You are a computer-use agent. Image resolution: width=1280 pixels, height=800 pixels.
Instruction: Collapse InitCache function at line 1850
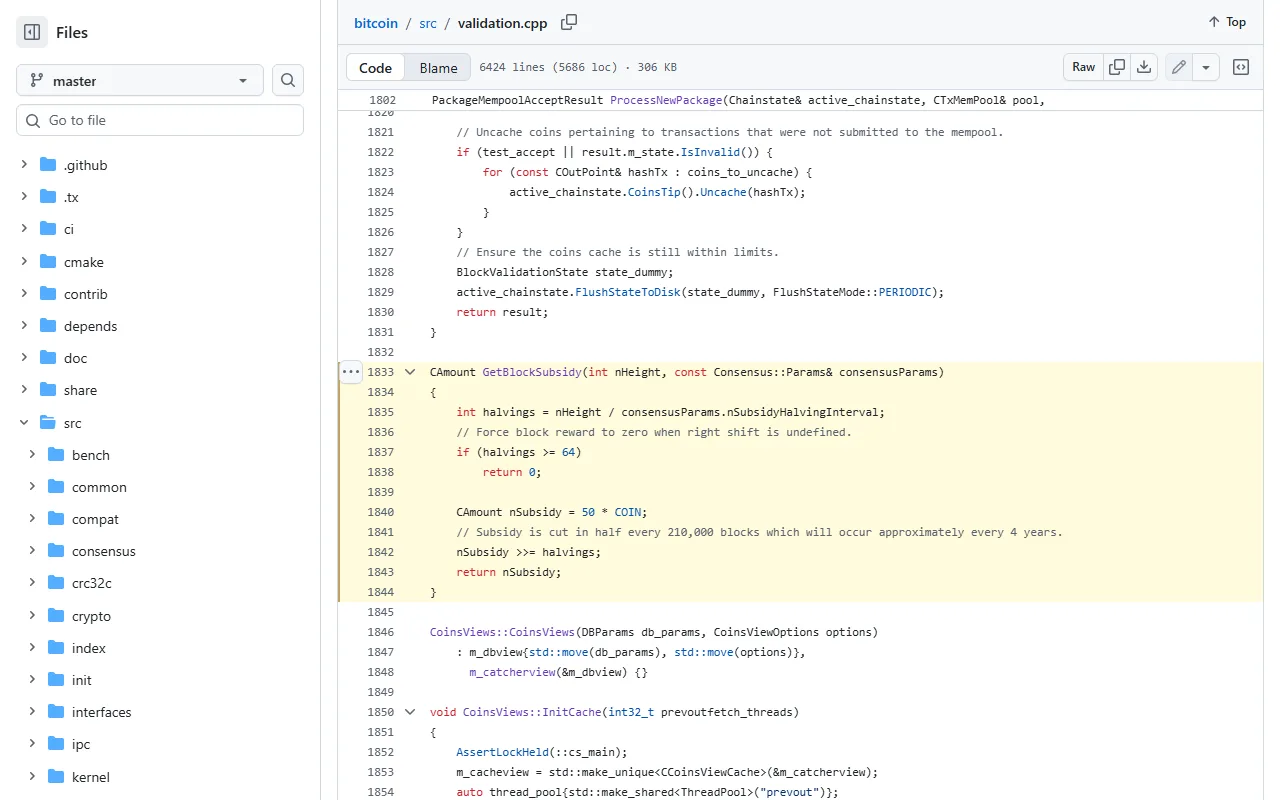[409, 712]
